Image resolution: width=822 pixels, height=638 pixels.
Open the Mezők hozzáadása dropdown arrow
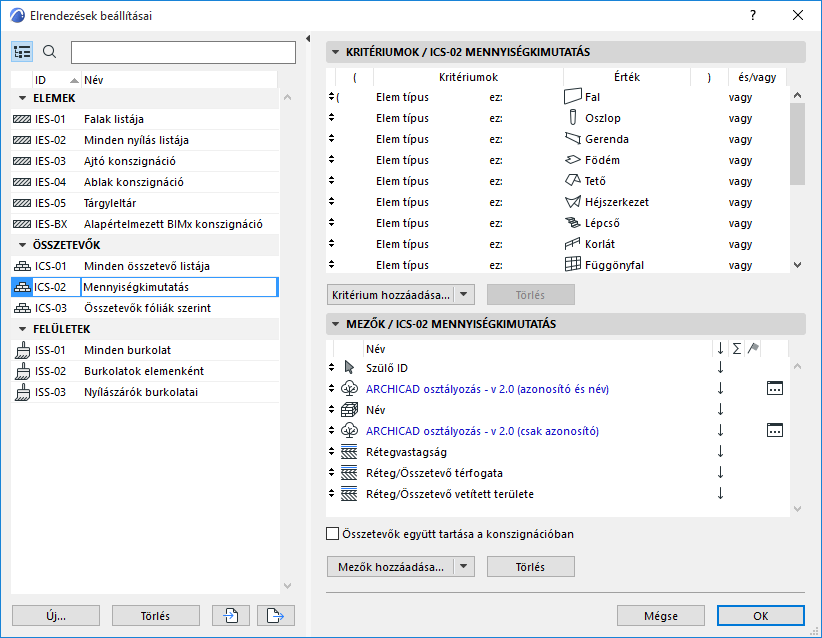[x=463, y=567]
